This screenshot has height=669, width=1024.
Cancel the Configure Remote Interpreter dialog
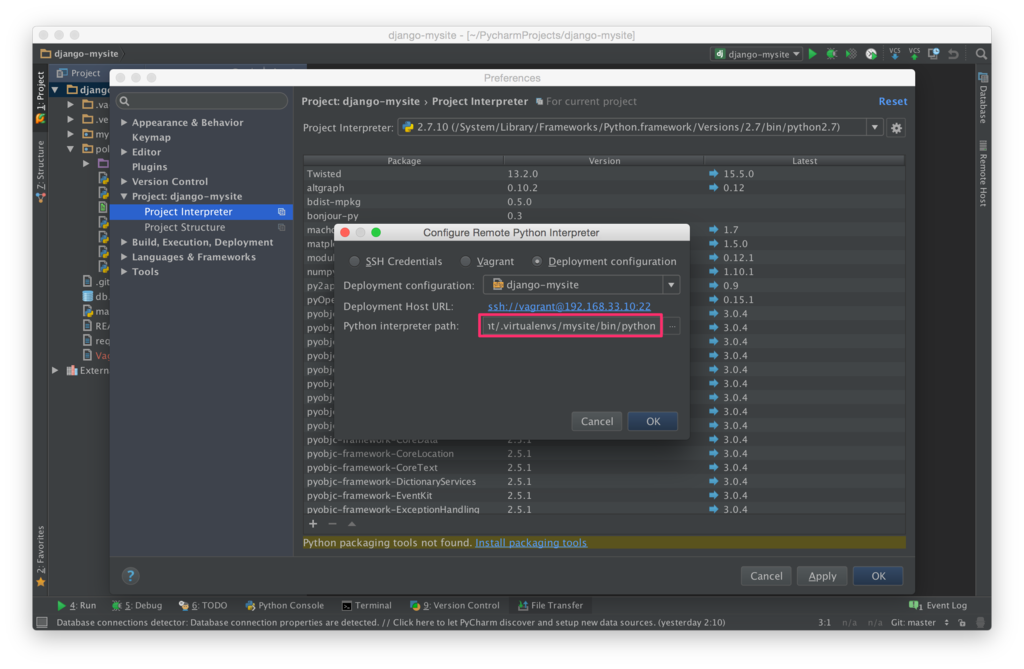[597, 421]
